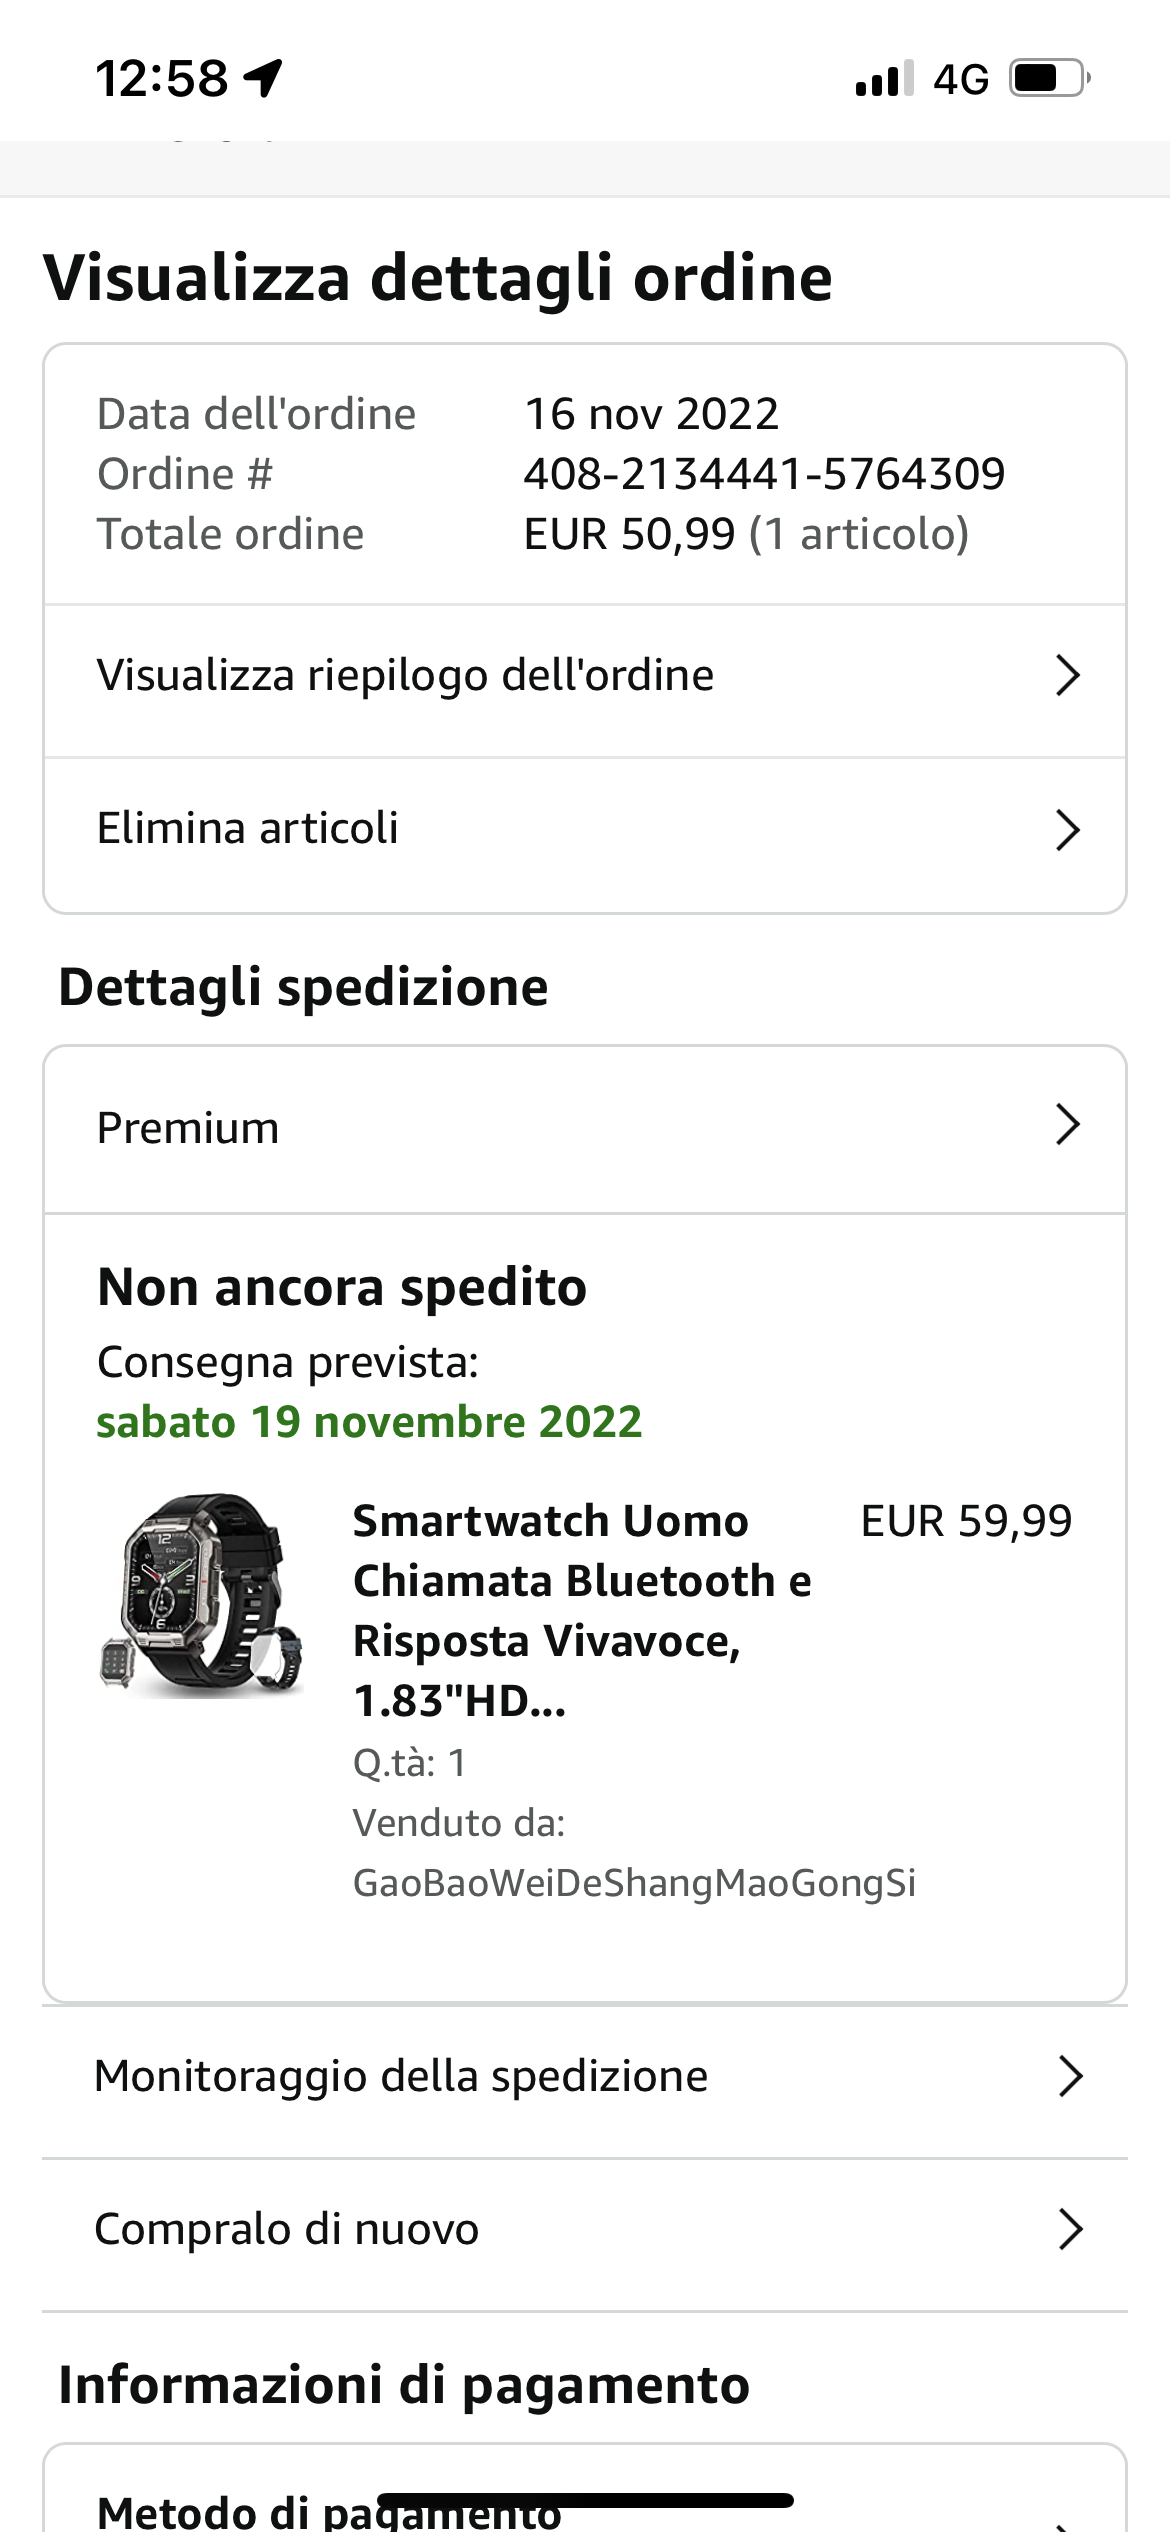Image resolution: width=1170 pixels, height=2532 pixels.
Task: Expand the Premium shipping chevron
Action: [x=1068, y=1125]
